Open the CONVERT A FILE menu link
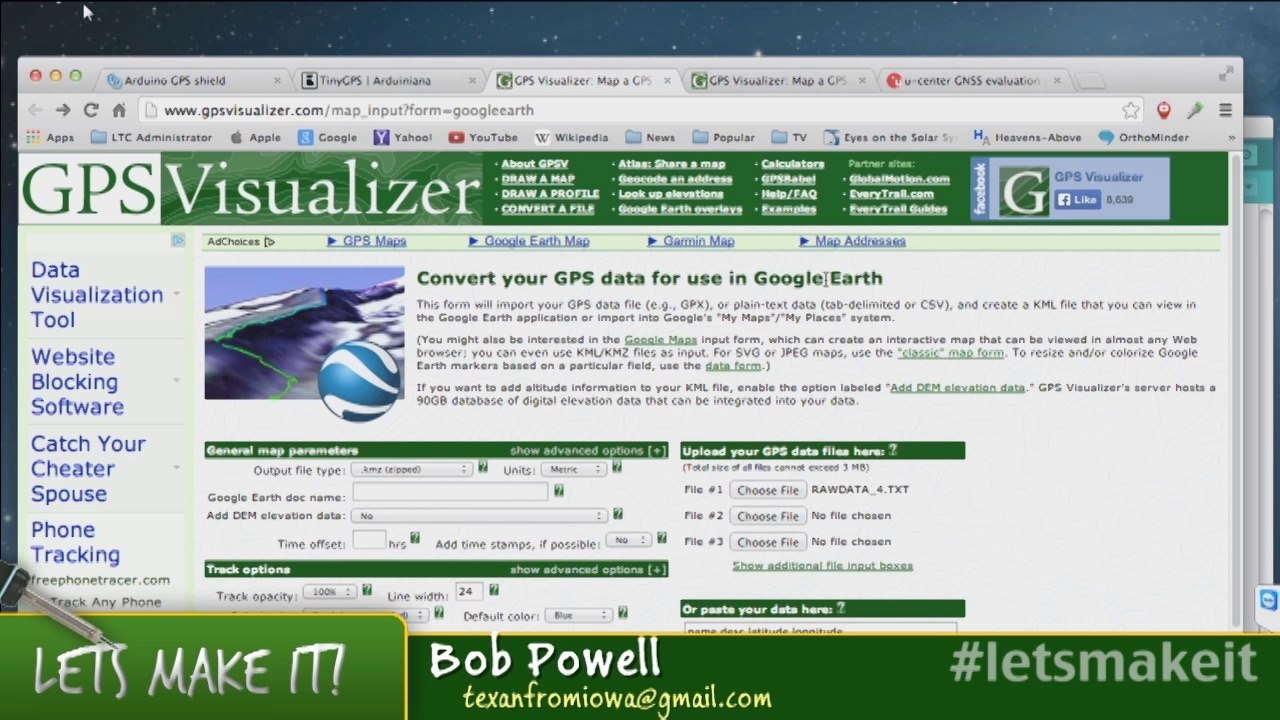This screenshot has width=1280, height=720. pos(548,209)
